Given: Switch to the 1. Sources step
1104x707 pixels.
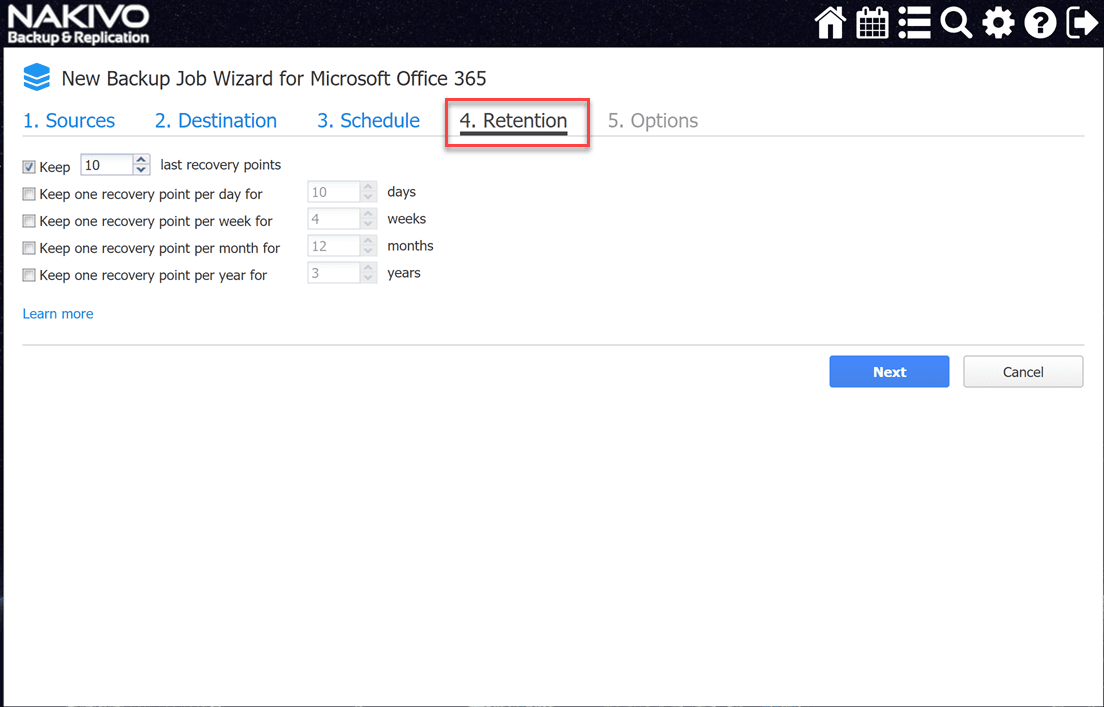Looking at the screenshot, I should pos(69,121).
